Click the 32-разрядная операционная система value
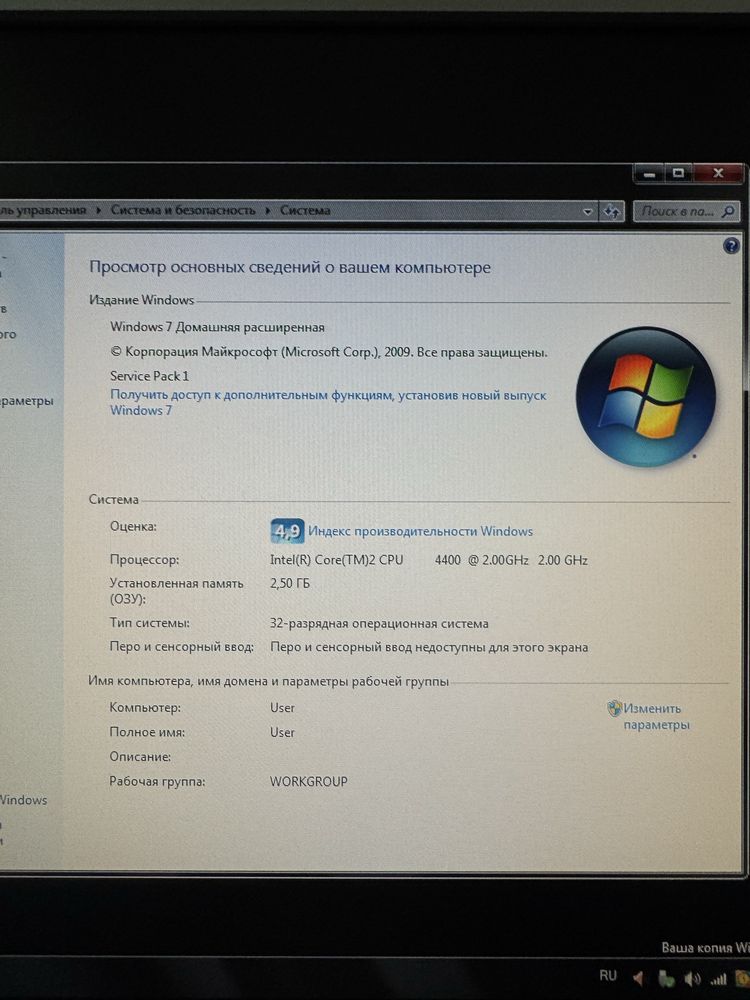The height and width of the screenshot is (1000, 750). coord(379,624)
